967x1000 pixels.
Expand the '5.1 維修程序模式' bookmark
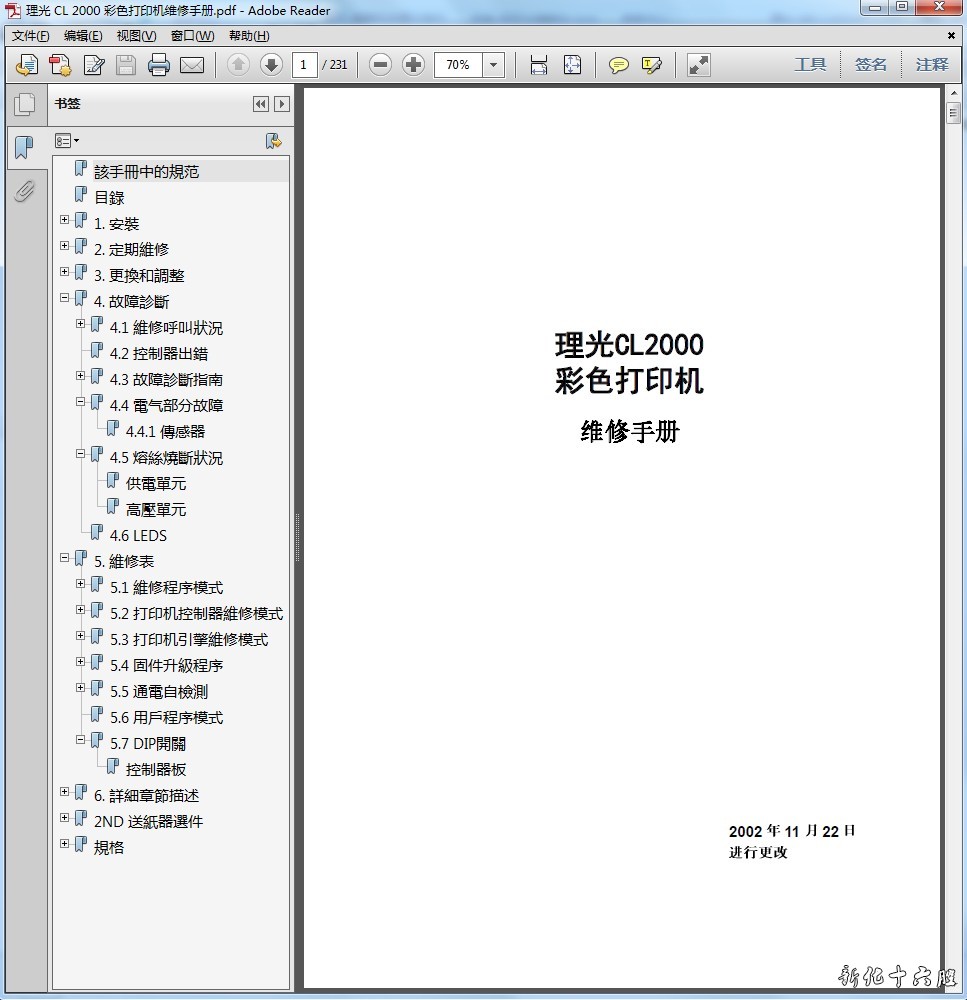(x=81, y=584)
